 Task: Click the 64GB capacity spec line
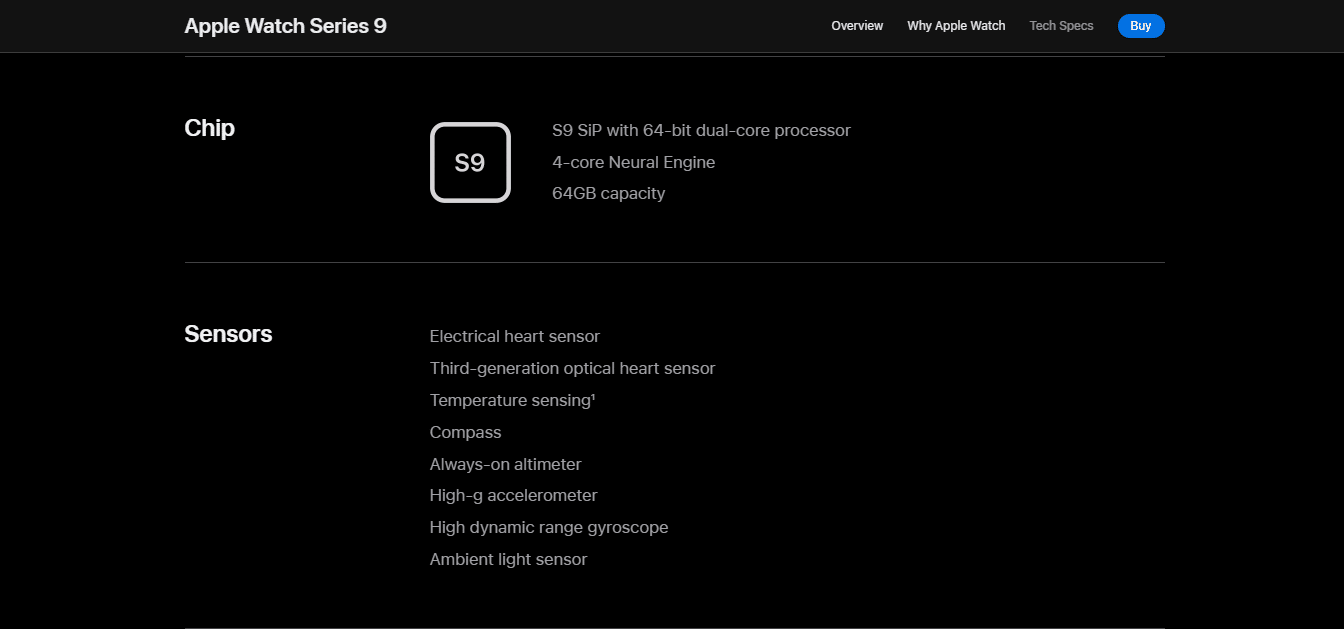tap(608, 193)
